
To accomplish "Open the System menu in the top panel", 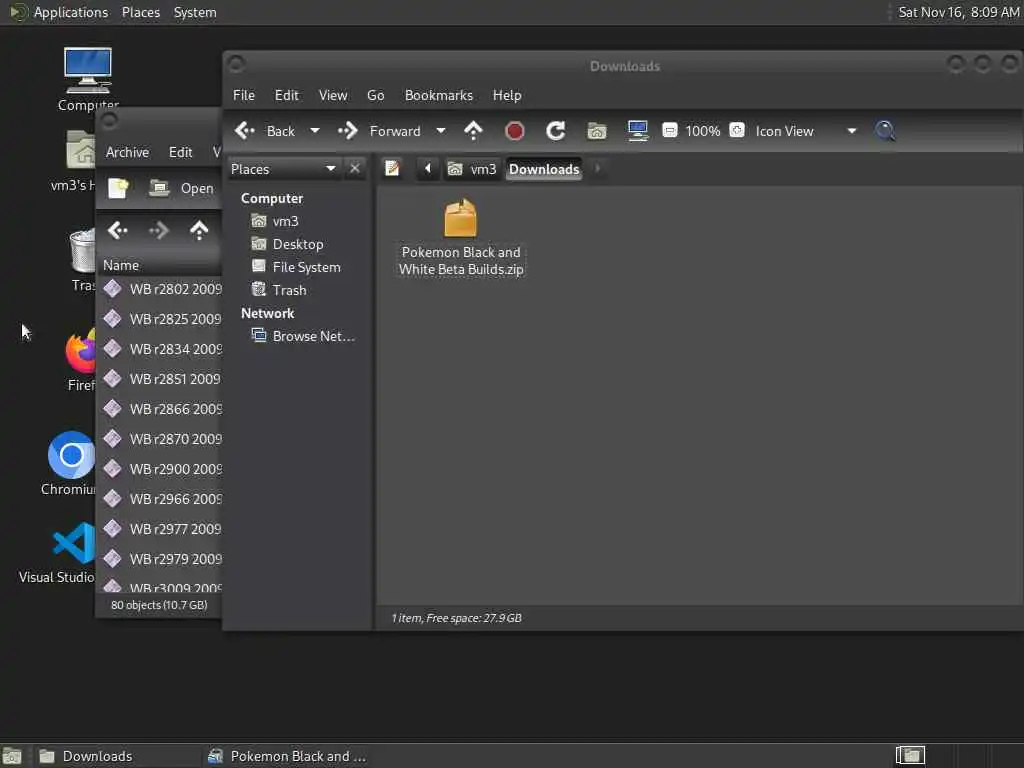I will coord(195,12).
